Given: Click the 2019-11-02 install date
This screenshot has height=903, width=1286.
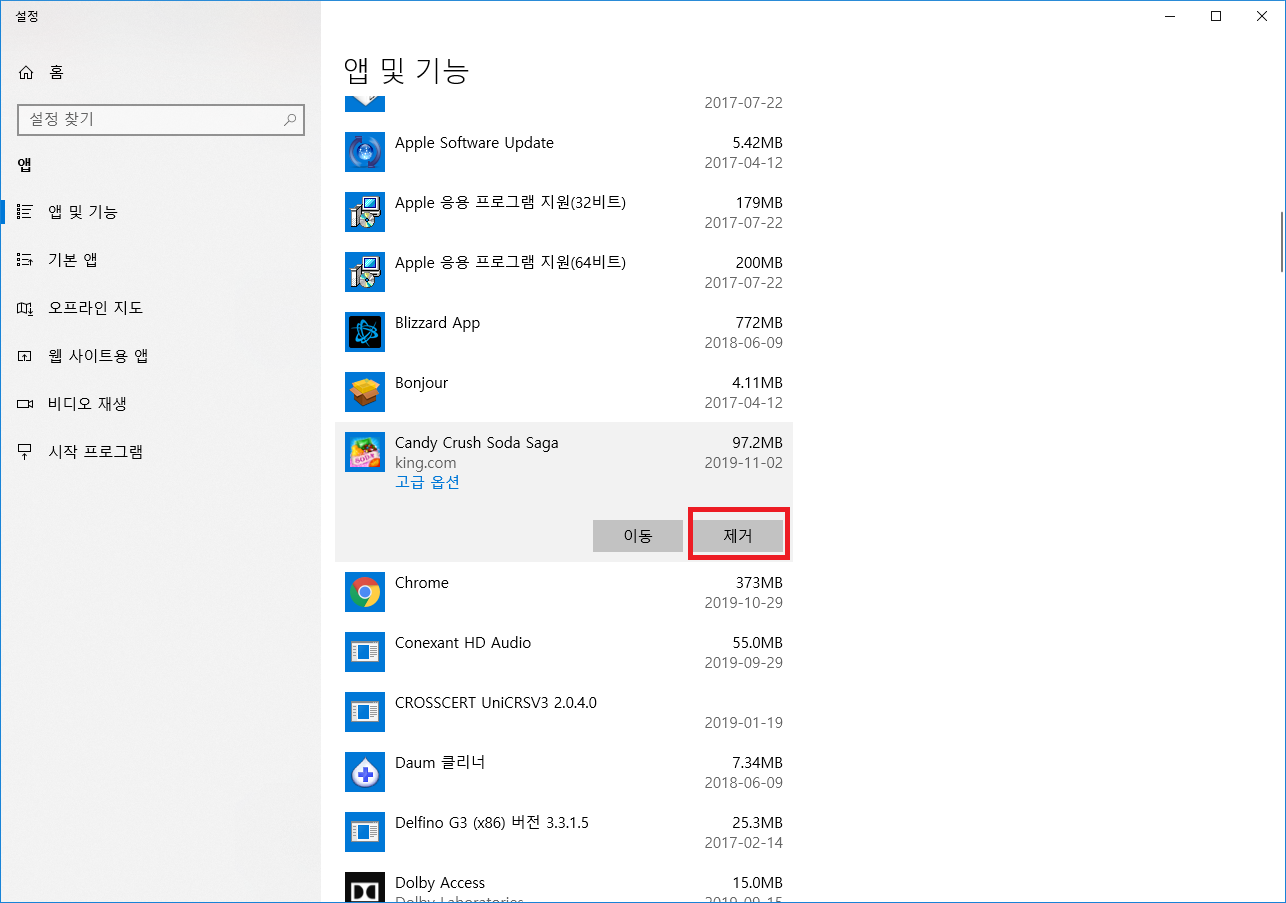Looking at the screenshot, I should (x=744, y=463).
